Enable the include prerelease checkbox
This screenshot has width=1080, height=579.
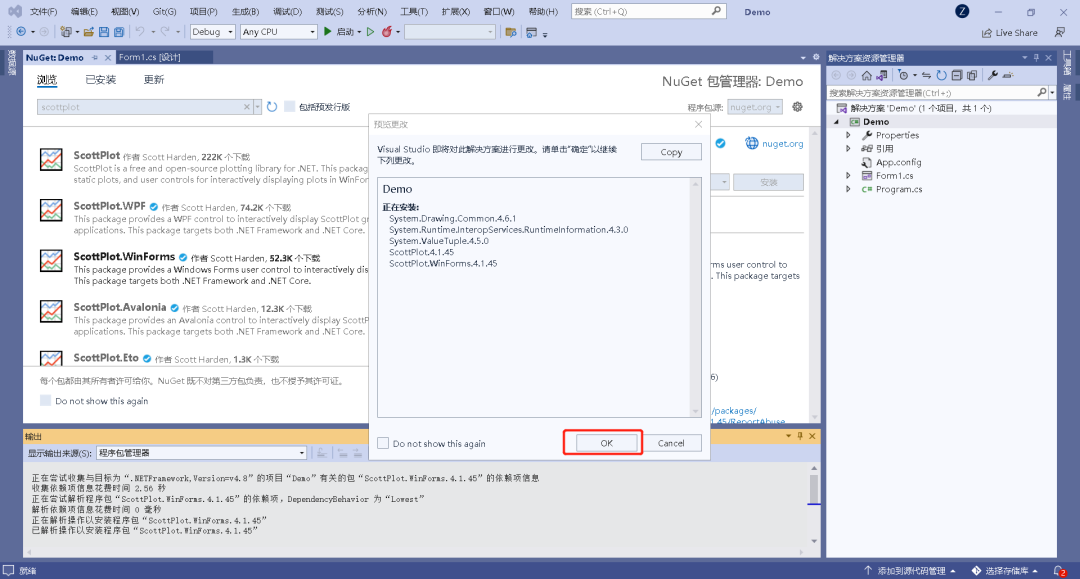click(290, 107)
